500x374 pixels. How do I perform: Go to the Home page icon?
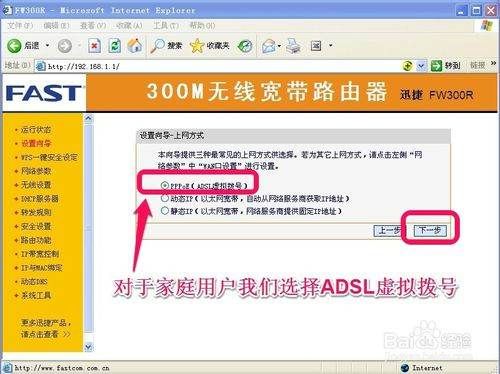pyautogui.click(x=135, y=46)
